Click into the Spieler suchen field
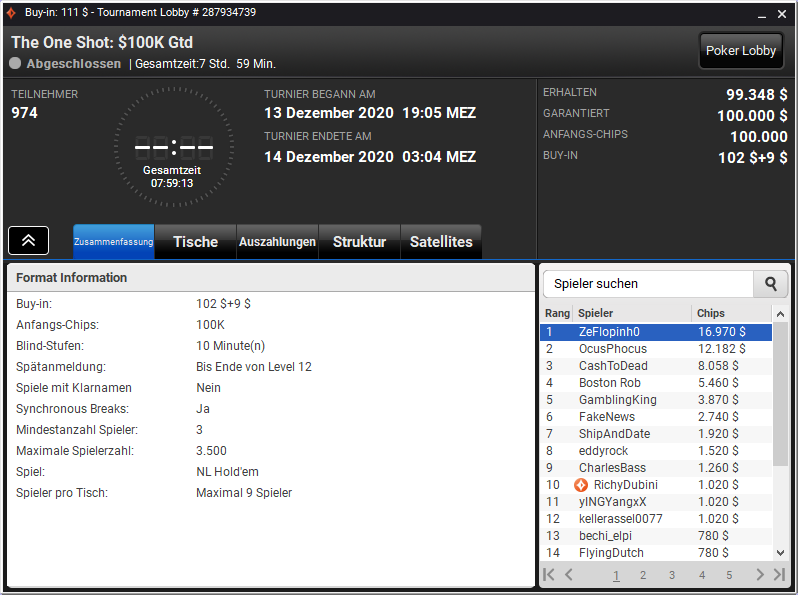Image resolution: width=798 pixels, height=595 pixels. coord(648,284)
